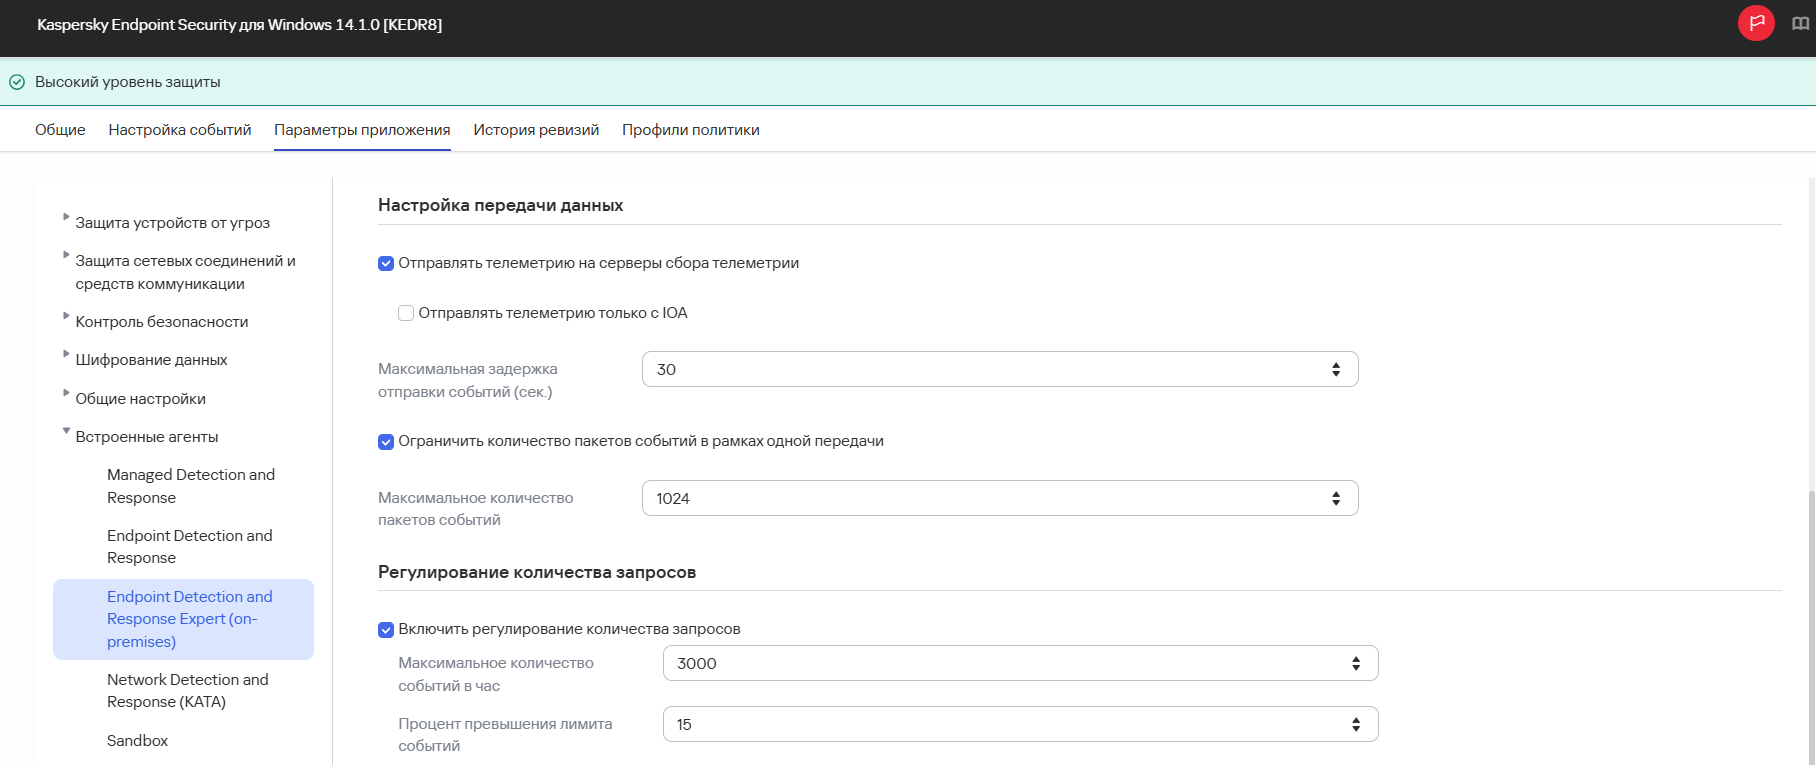
Task: Toggle 'Ограничить количество пакетов событий' checkbox
Action: tap(386, 442)
